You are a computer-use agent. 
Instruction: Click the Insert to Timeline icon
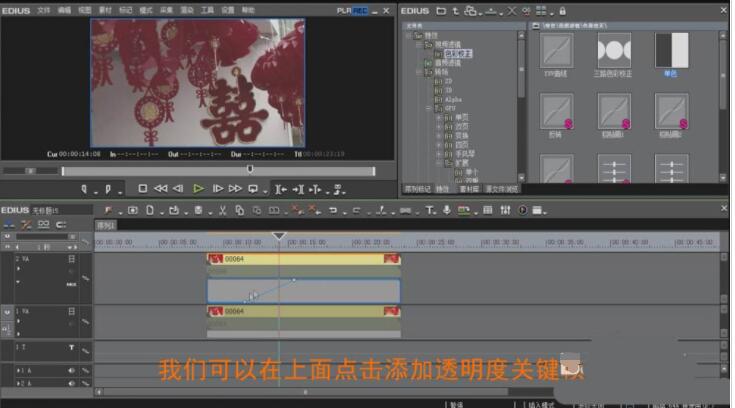(281, 189)
